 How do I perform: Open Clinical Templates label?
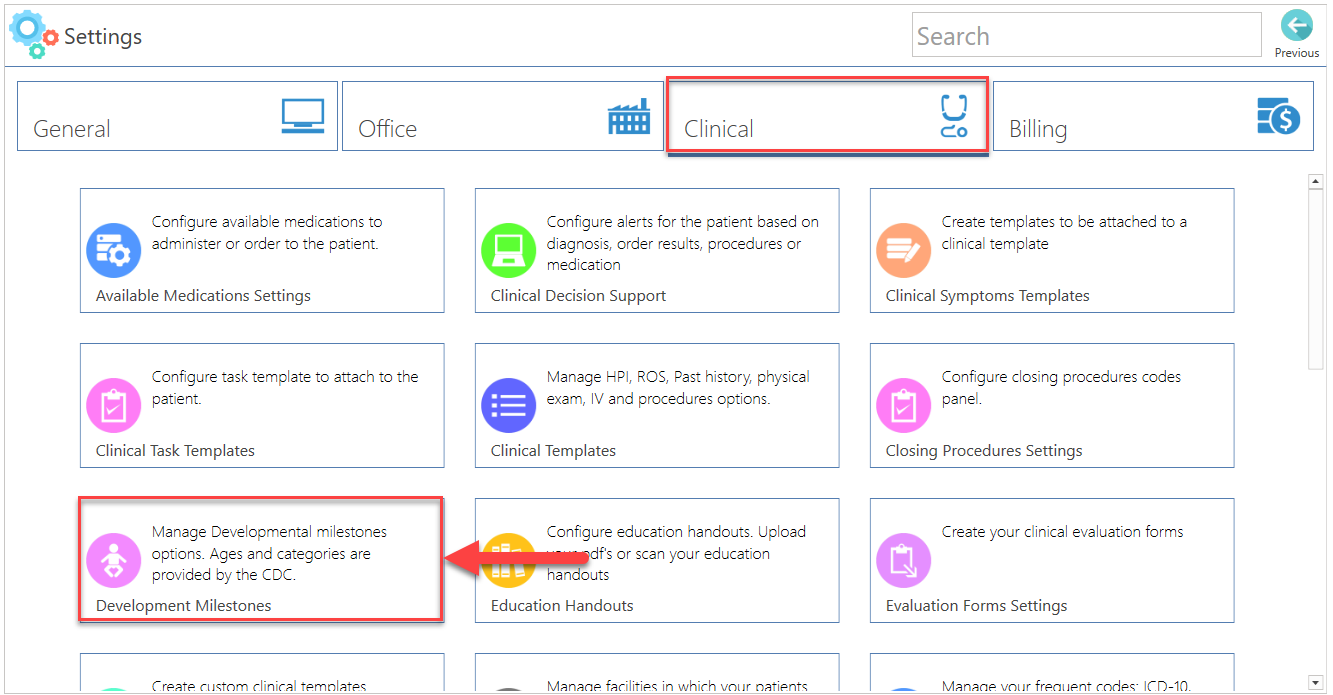pyautogui.click(x=553, y=451)
